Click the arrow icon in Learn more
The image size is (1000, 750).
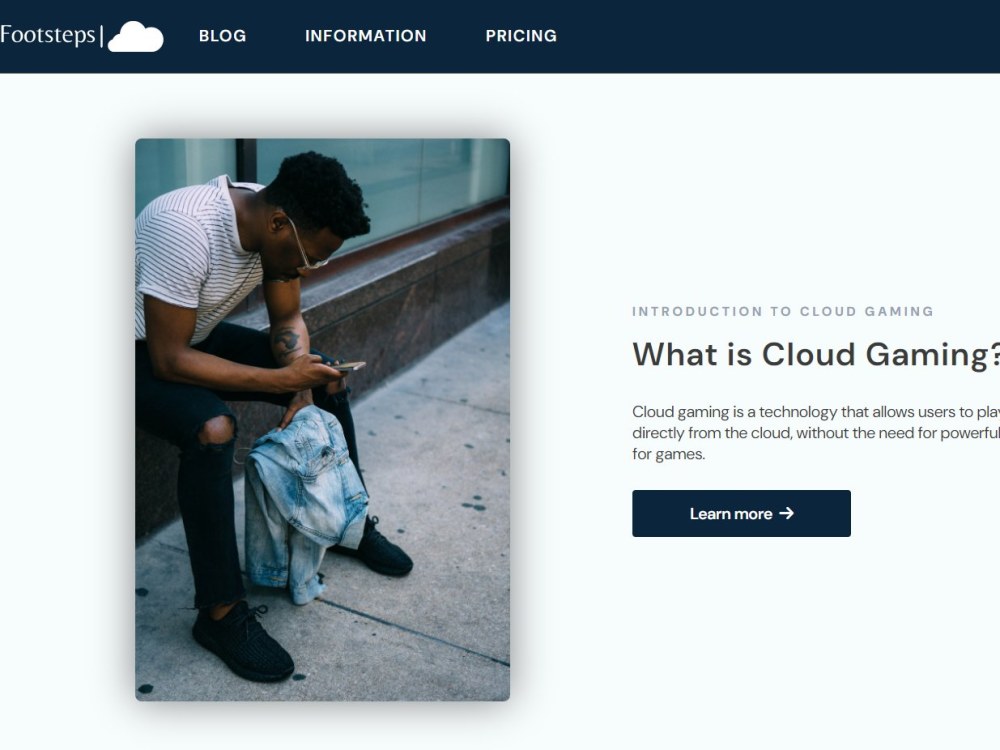[x=786, y=513]
